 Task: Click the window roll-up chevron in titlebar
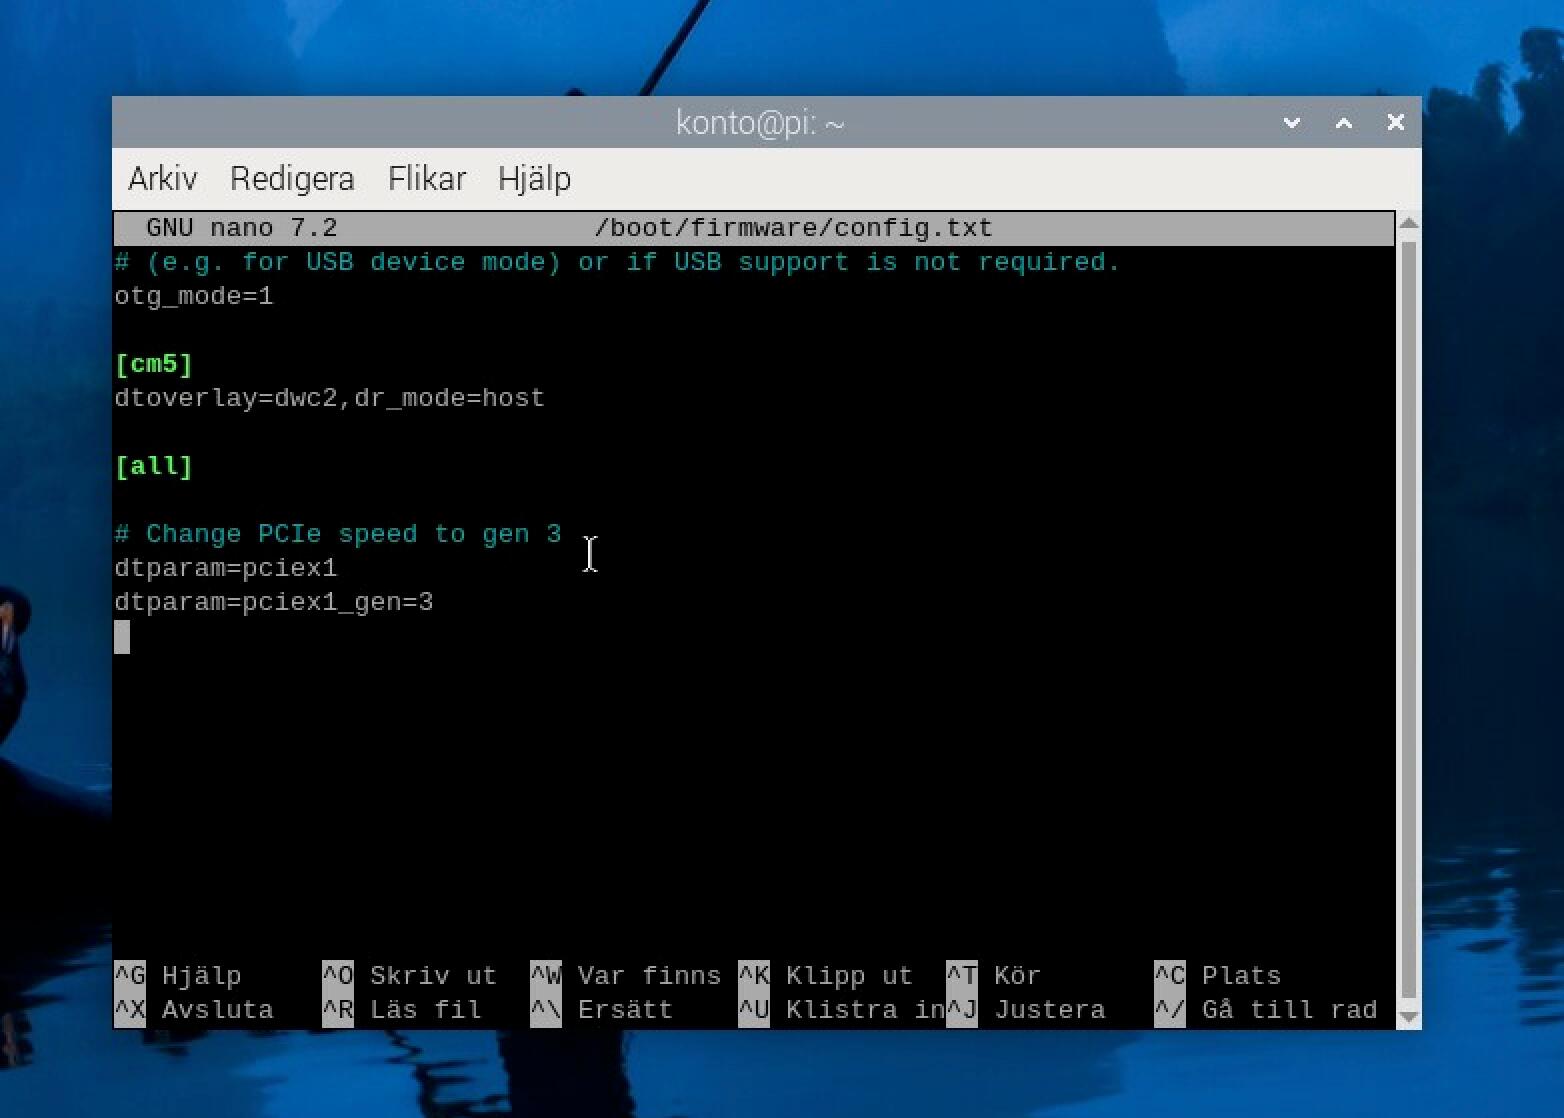(1292, 122)
